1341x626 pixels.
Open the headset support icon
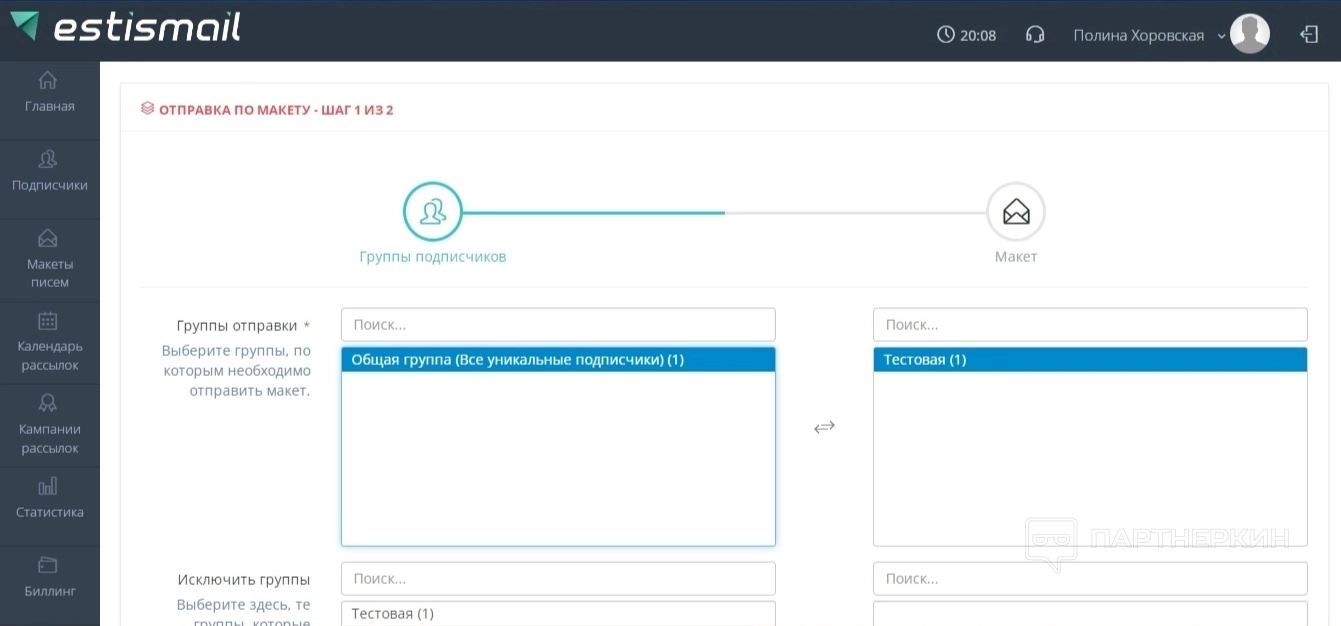click(1035, 35)
